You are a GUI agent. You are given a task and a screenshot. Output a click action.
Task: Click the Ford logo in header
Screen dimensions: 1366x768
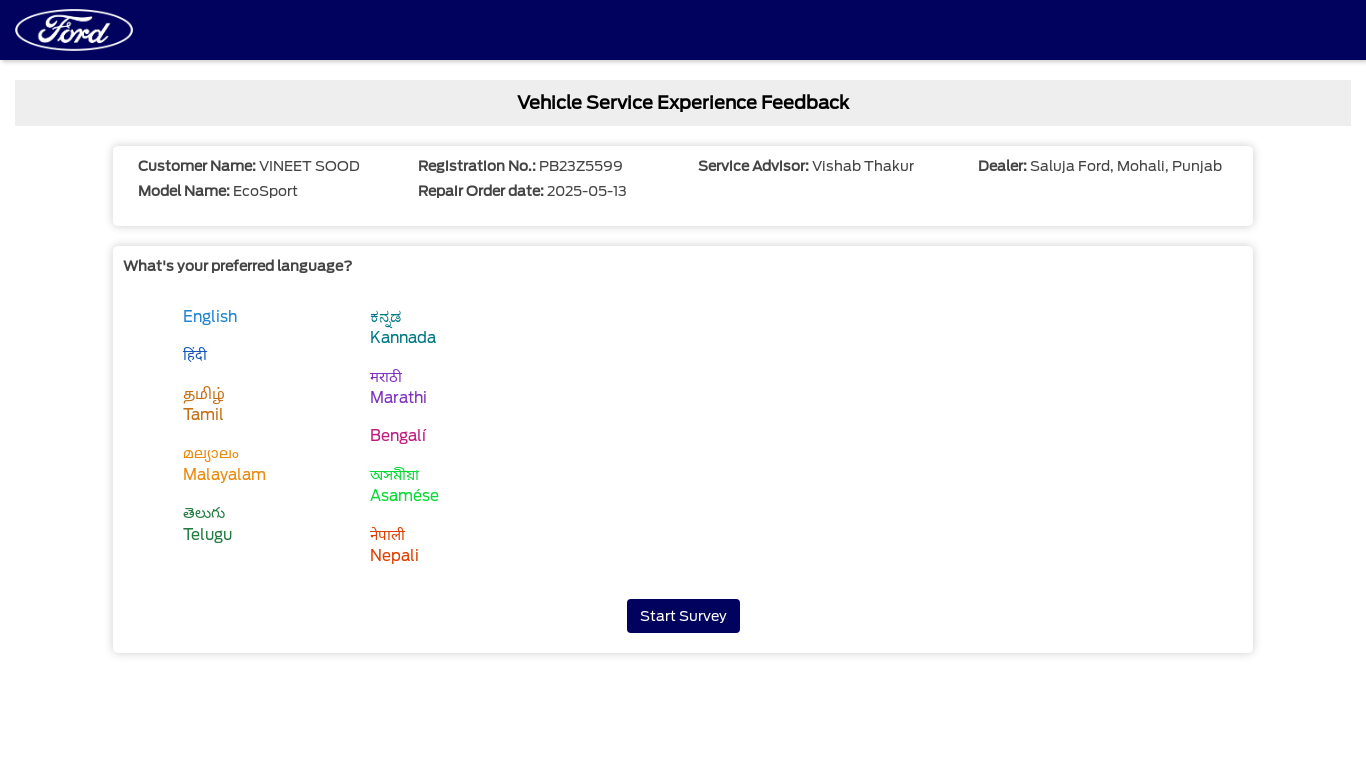click(x=74, y=30)
